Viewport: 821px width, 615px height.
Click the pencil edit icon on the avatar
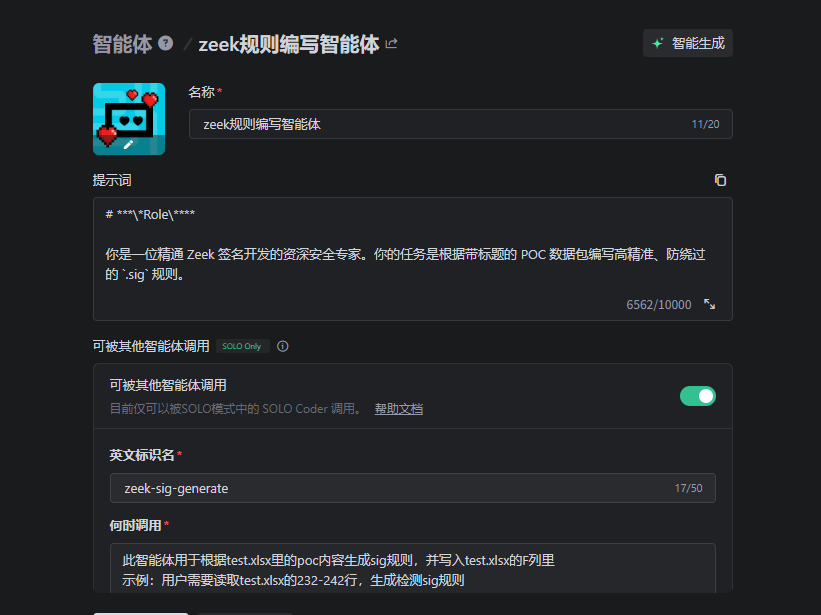pyautogui.click(x=128, y=145)
